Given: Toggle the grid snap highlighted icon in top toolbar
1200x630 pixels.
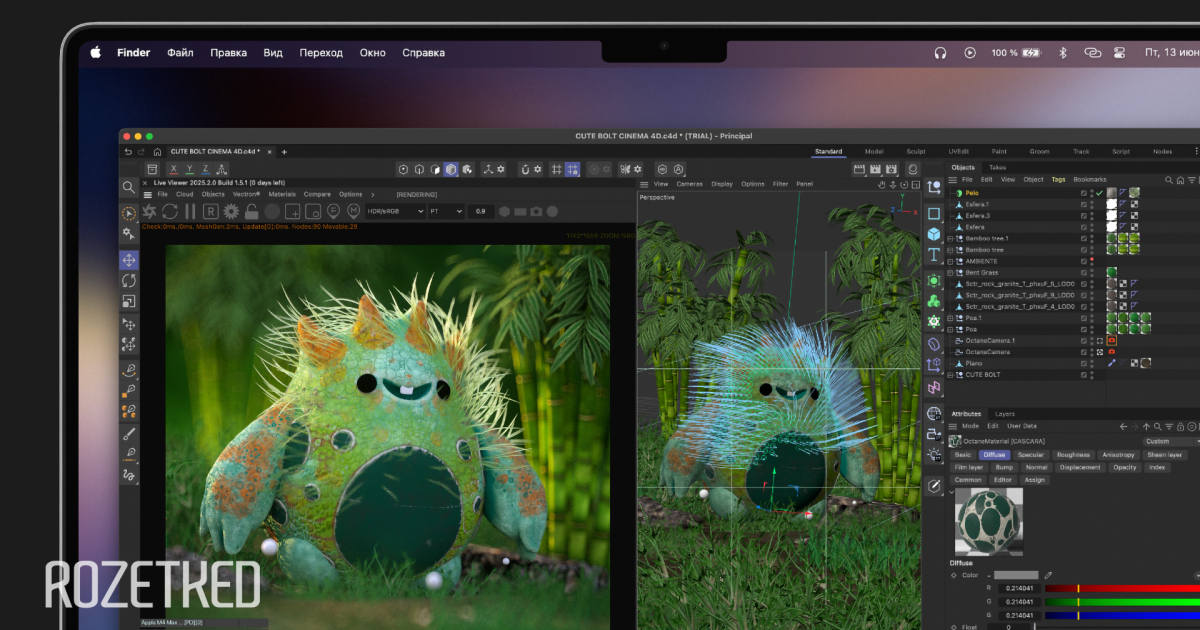Looking at the screenshot, I should tap(572, 169).
